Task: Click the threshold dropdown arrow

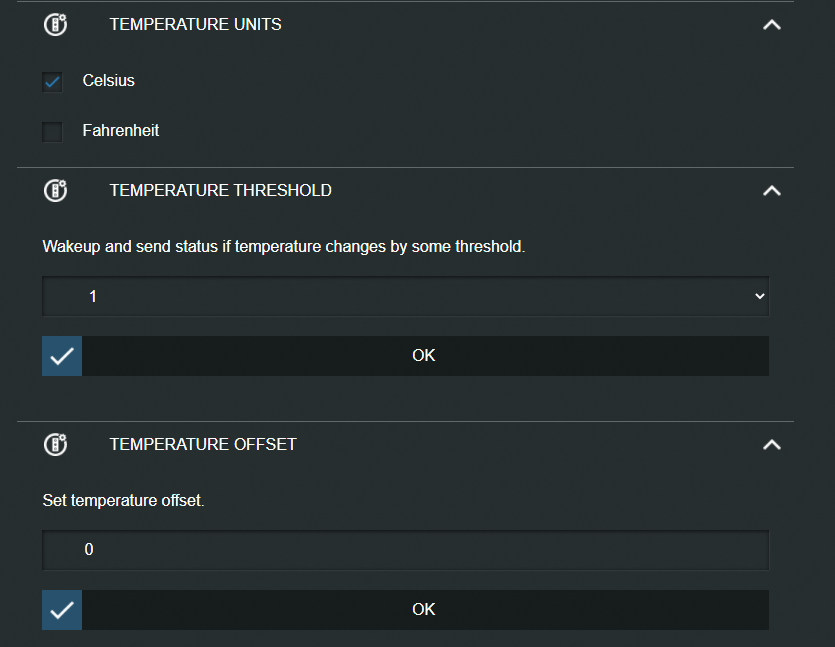Action: [760, 296]
